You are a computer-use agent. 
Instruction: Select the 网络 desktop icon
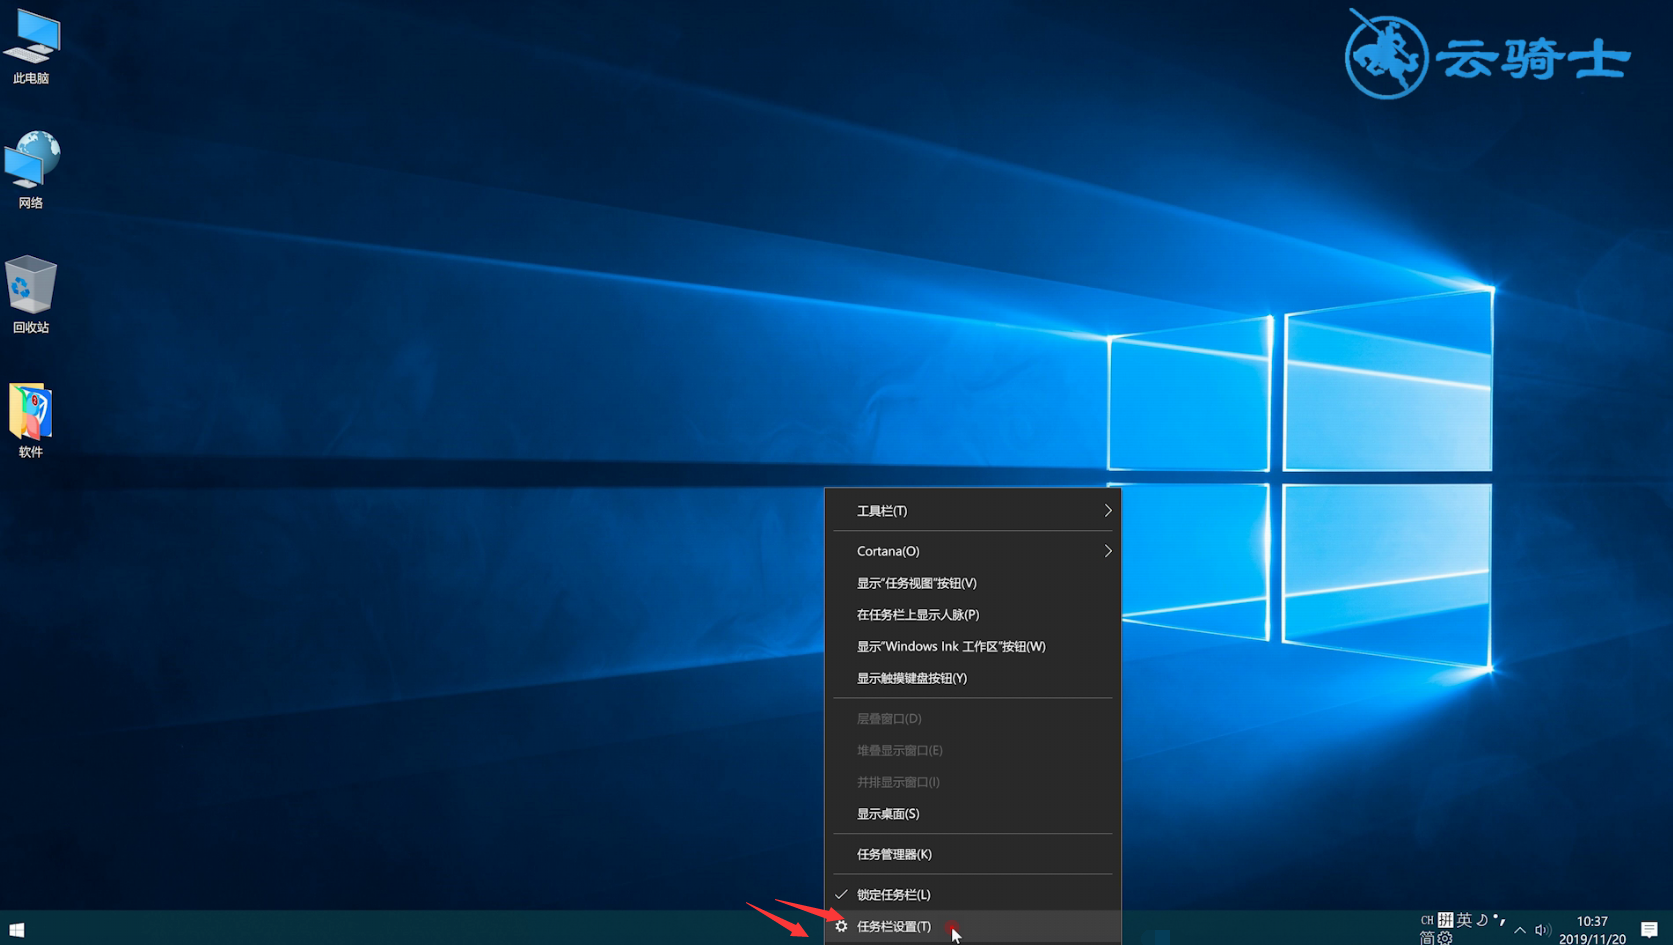[31, 170]
